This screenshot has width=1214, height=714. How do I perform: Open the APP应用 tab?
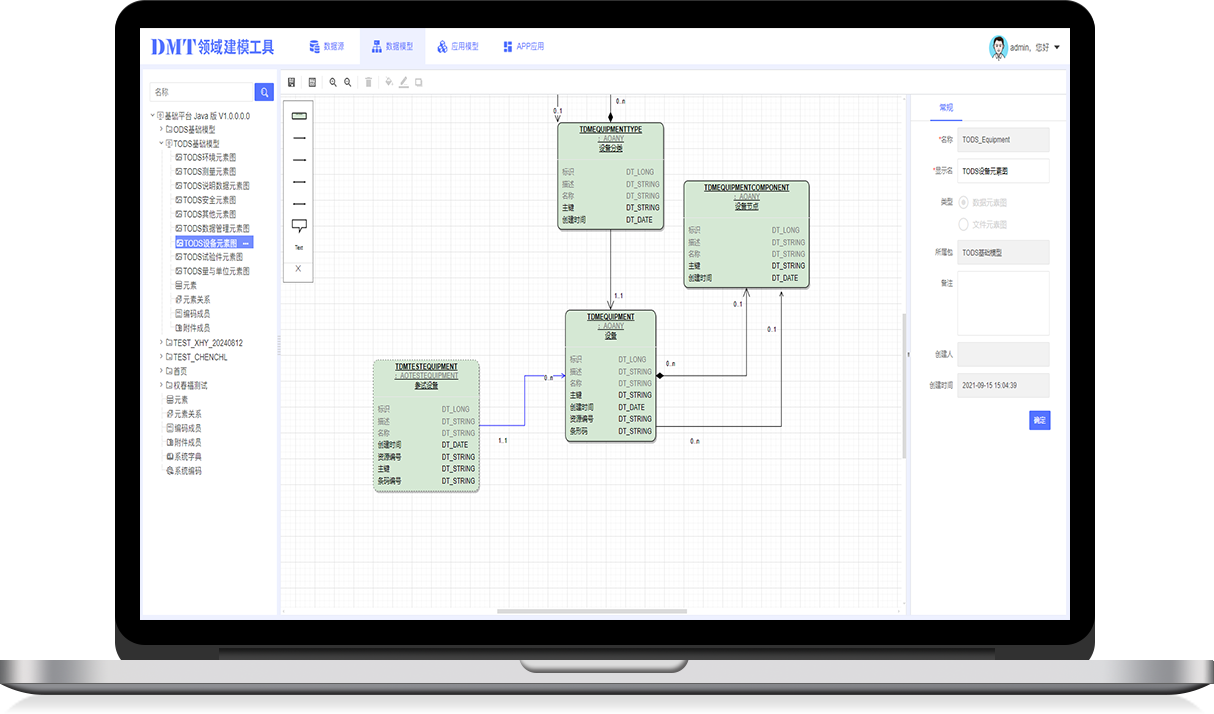[523, 47]
